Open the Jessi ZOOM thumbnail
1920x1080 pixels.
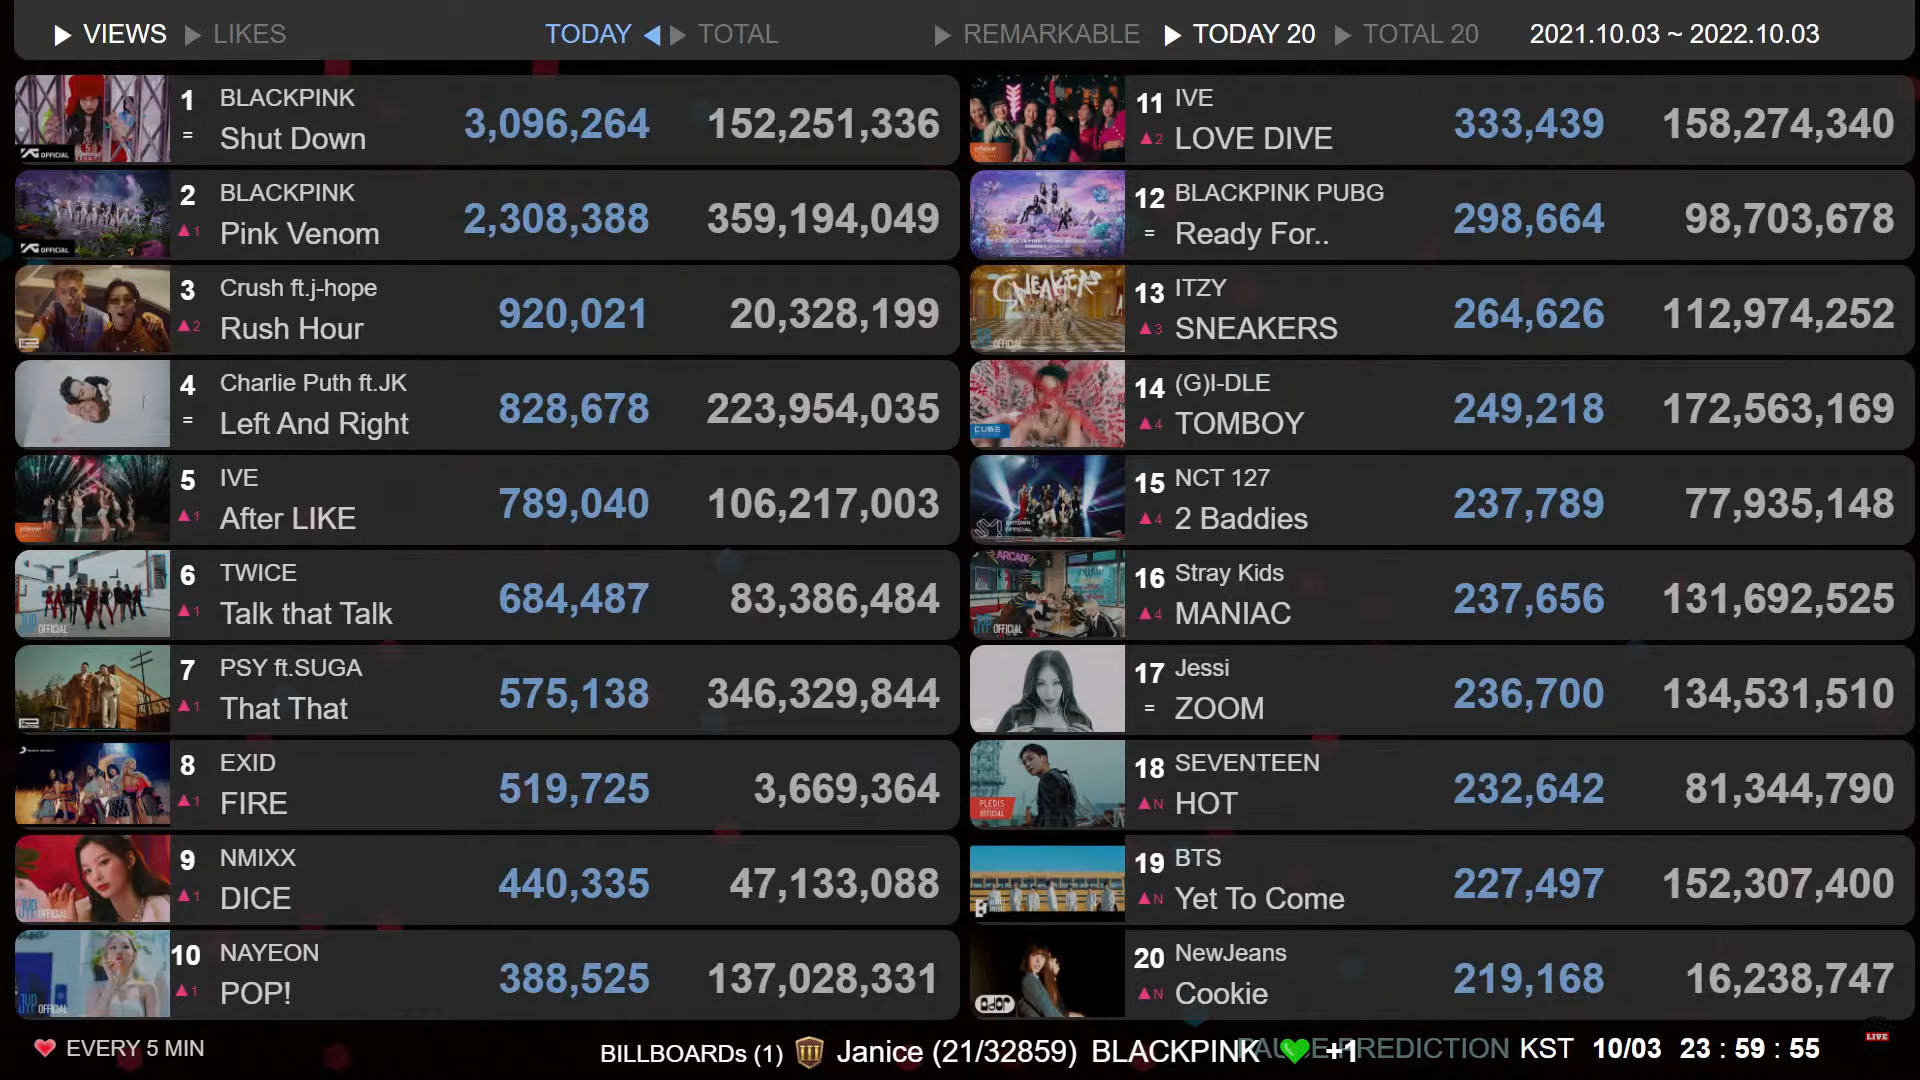tap(1047, 689)
